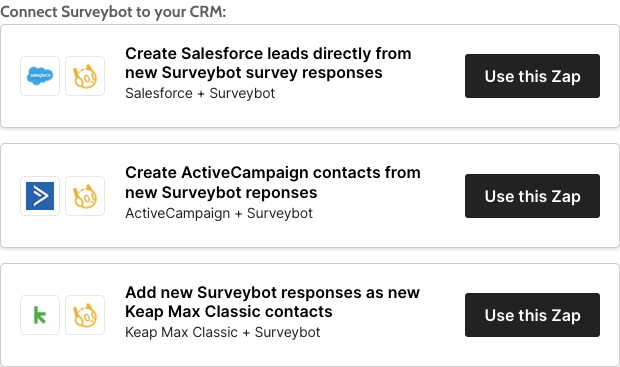Use this Zap for ActiveCampaign contacts
This screenshot has height=367, width=620.
532,196
